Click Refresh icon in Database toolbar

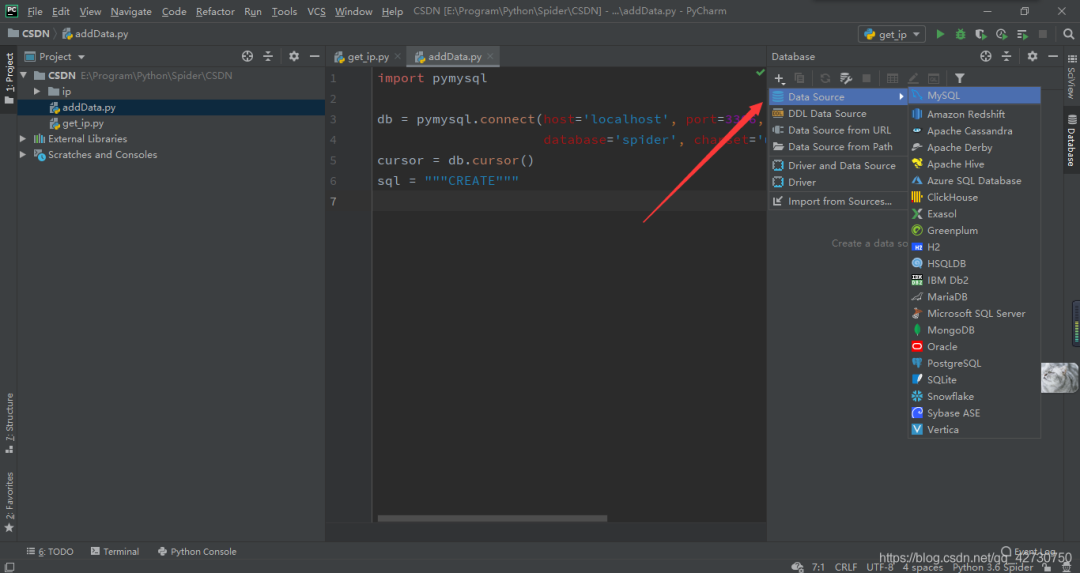[x=825, y=79]
